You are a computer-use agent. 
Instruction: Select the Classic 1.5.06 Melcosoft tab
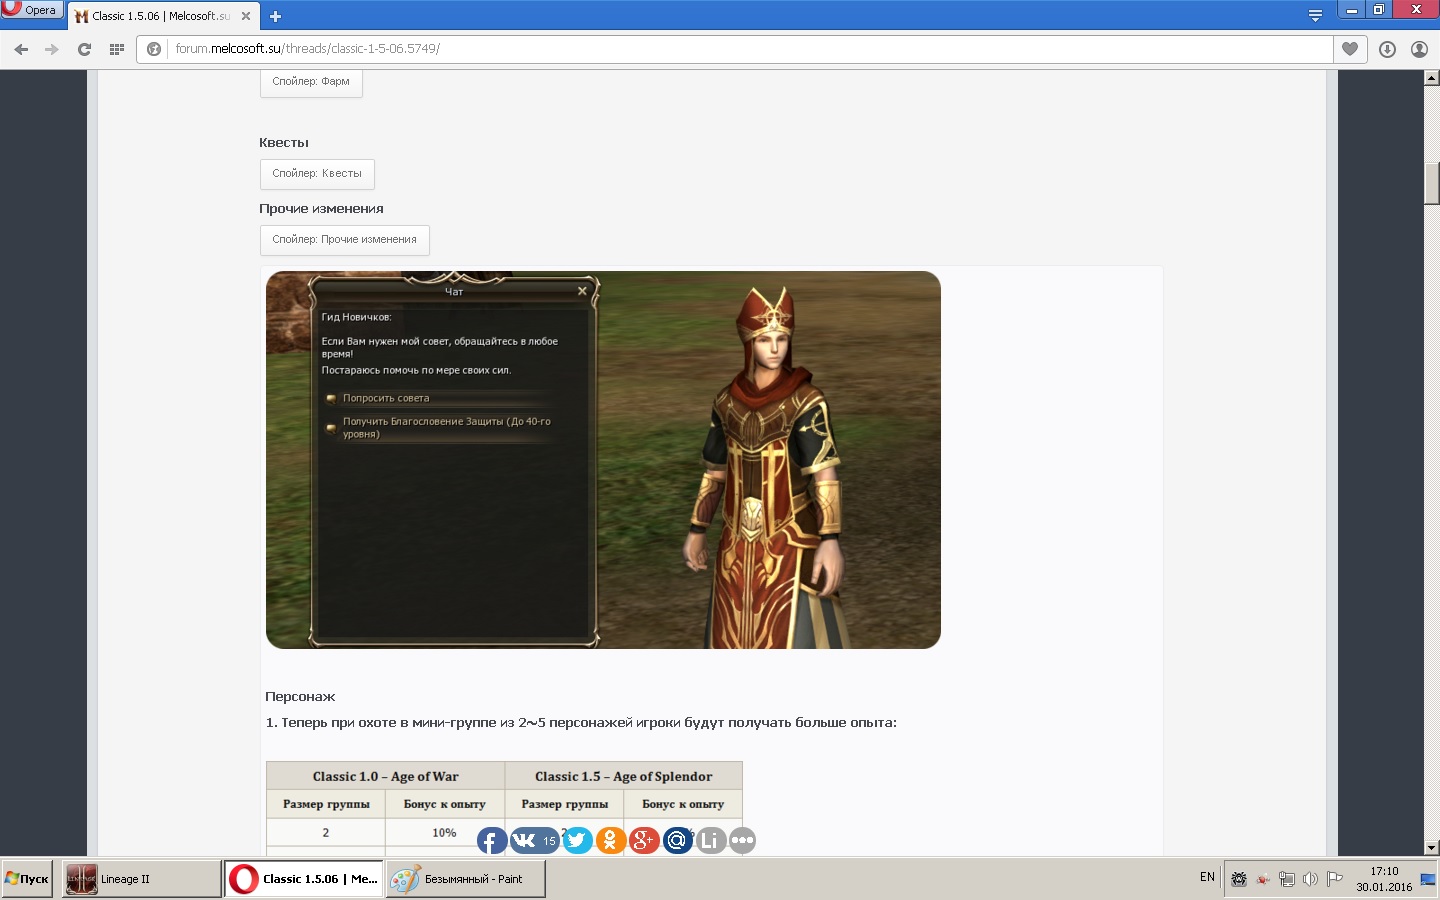(164, 16)
